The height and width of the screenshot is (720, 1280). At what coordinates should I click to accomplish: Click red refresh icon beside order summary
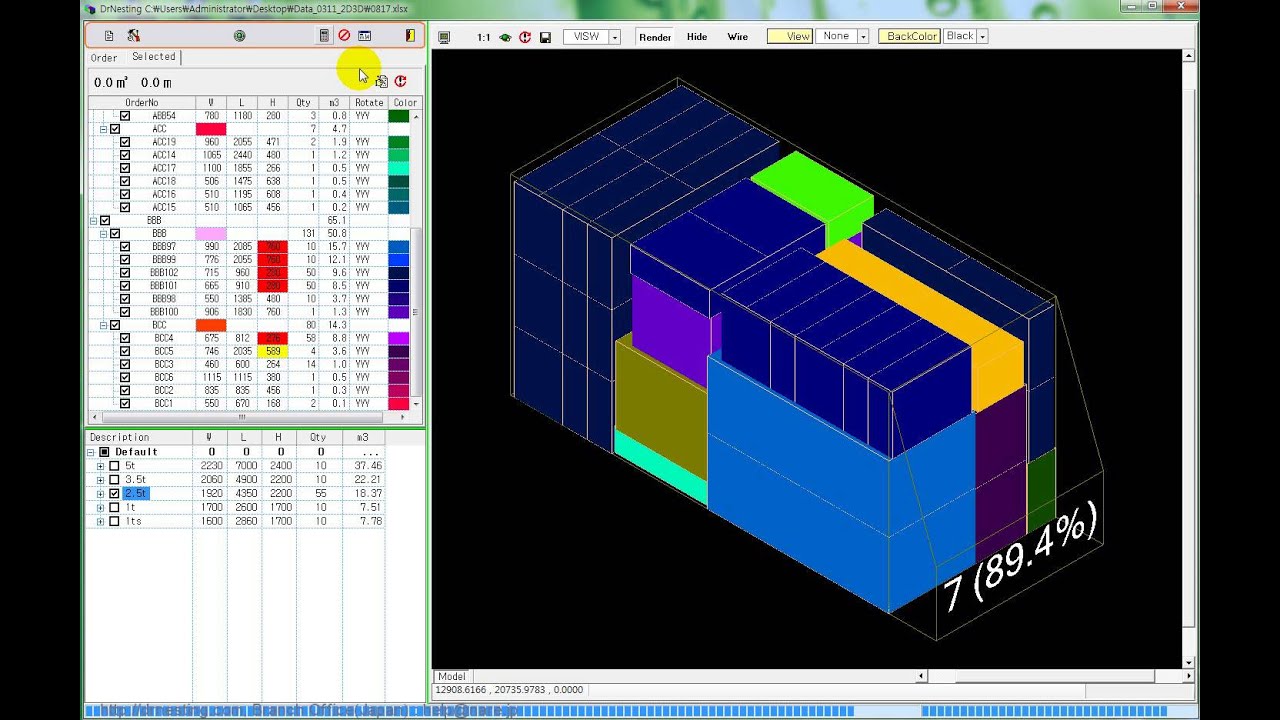click(x=400, y=81)
